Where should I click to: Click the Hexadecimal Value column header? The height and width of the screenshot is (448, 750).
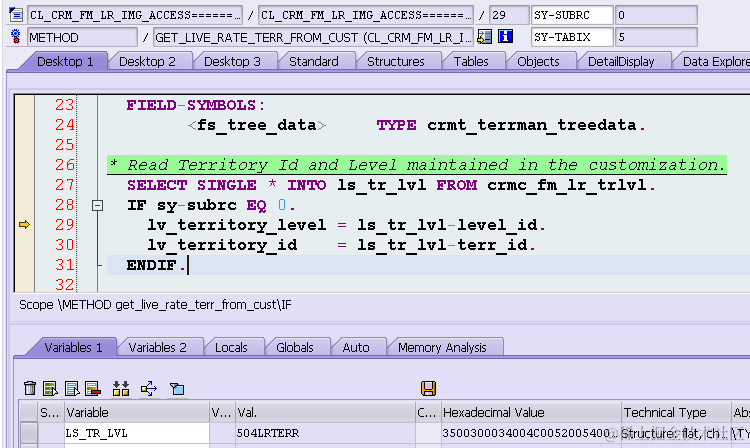530,412
